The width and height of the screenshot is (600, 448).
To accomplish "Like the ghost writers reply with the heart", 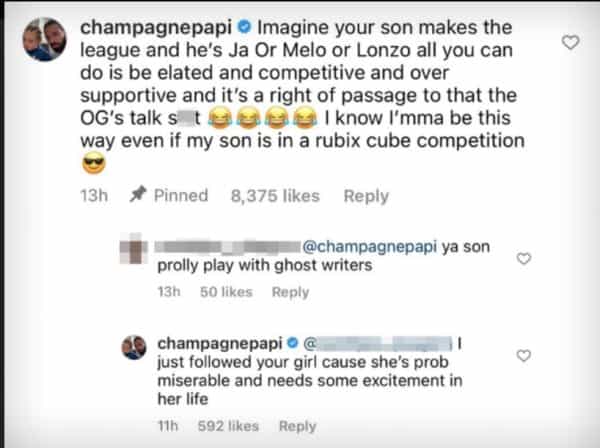I will 522,259.
